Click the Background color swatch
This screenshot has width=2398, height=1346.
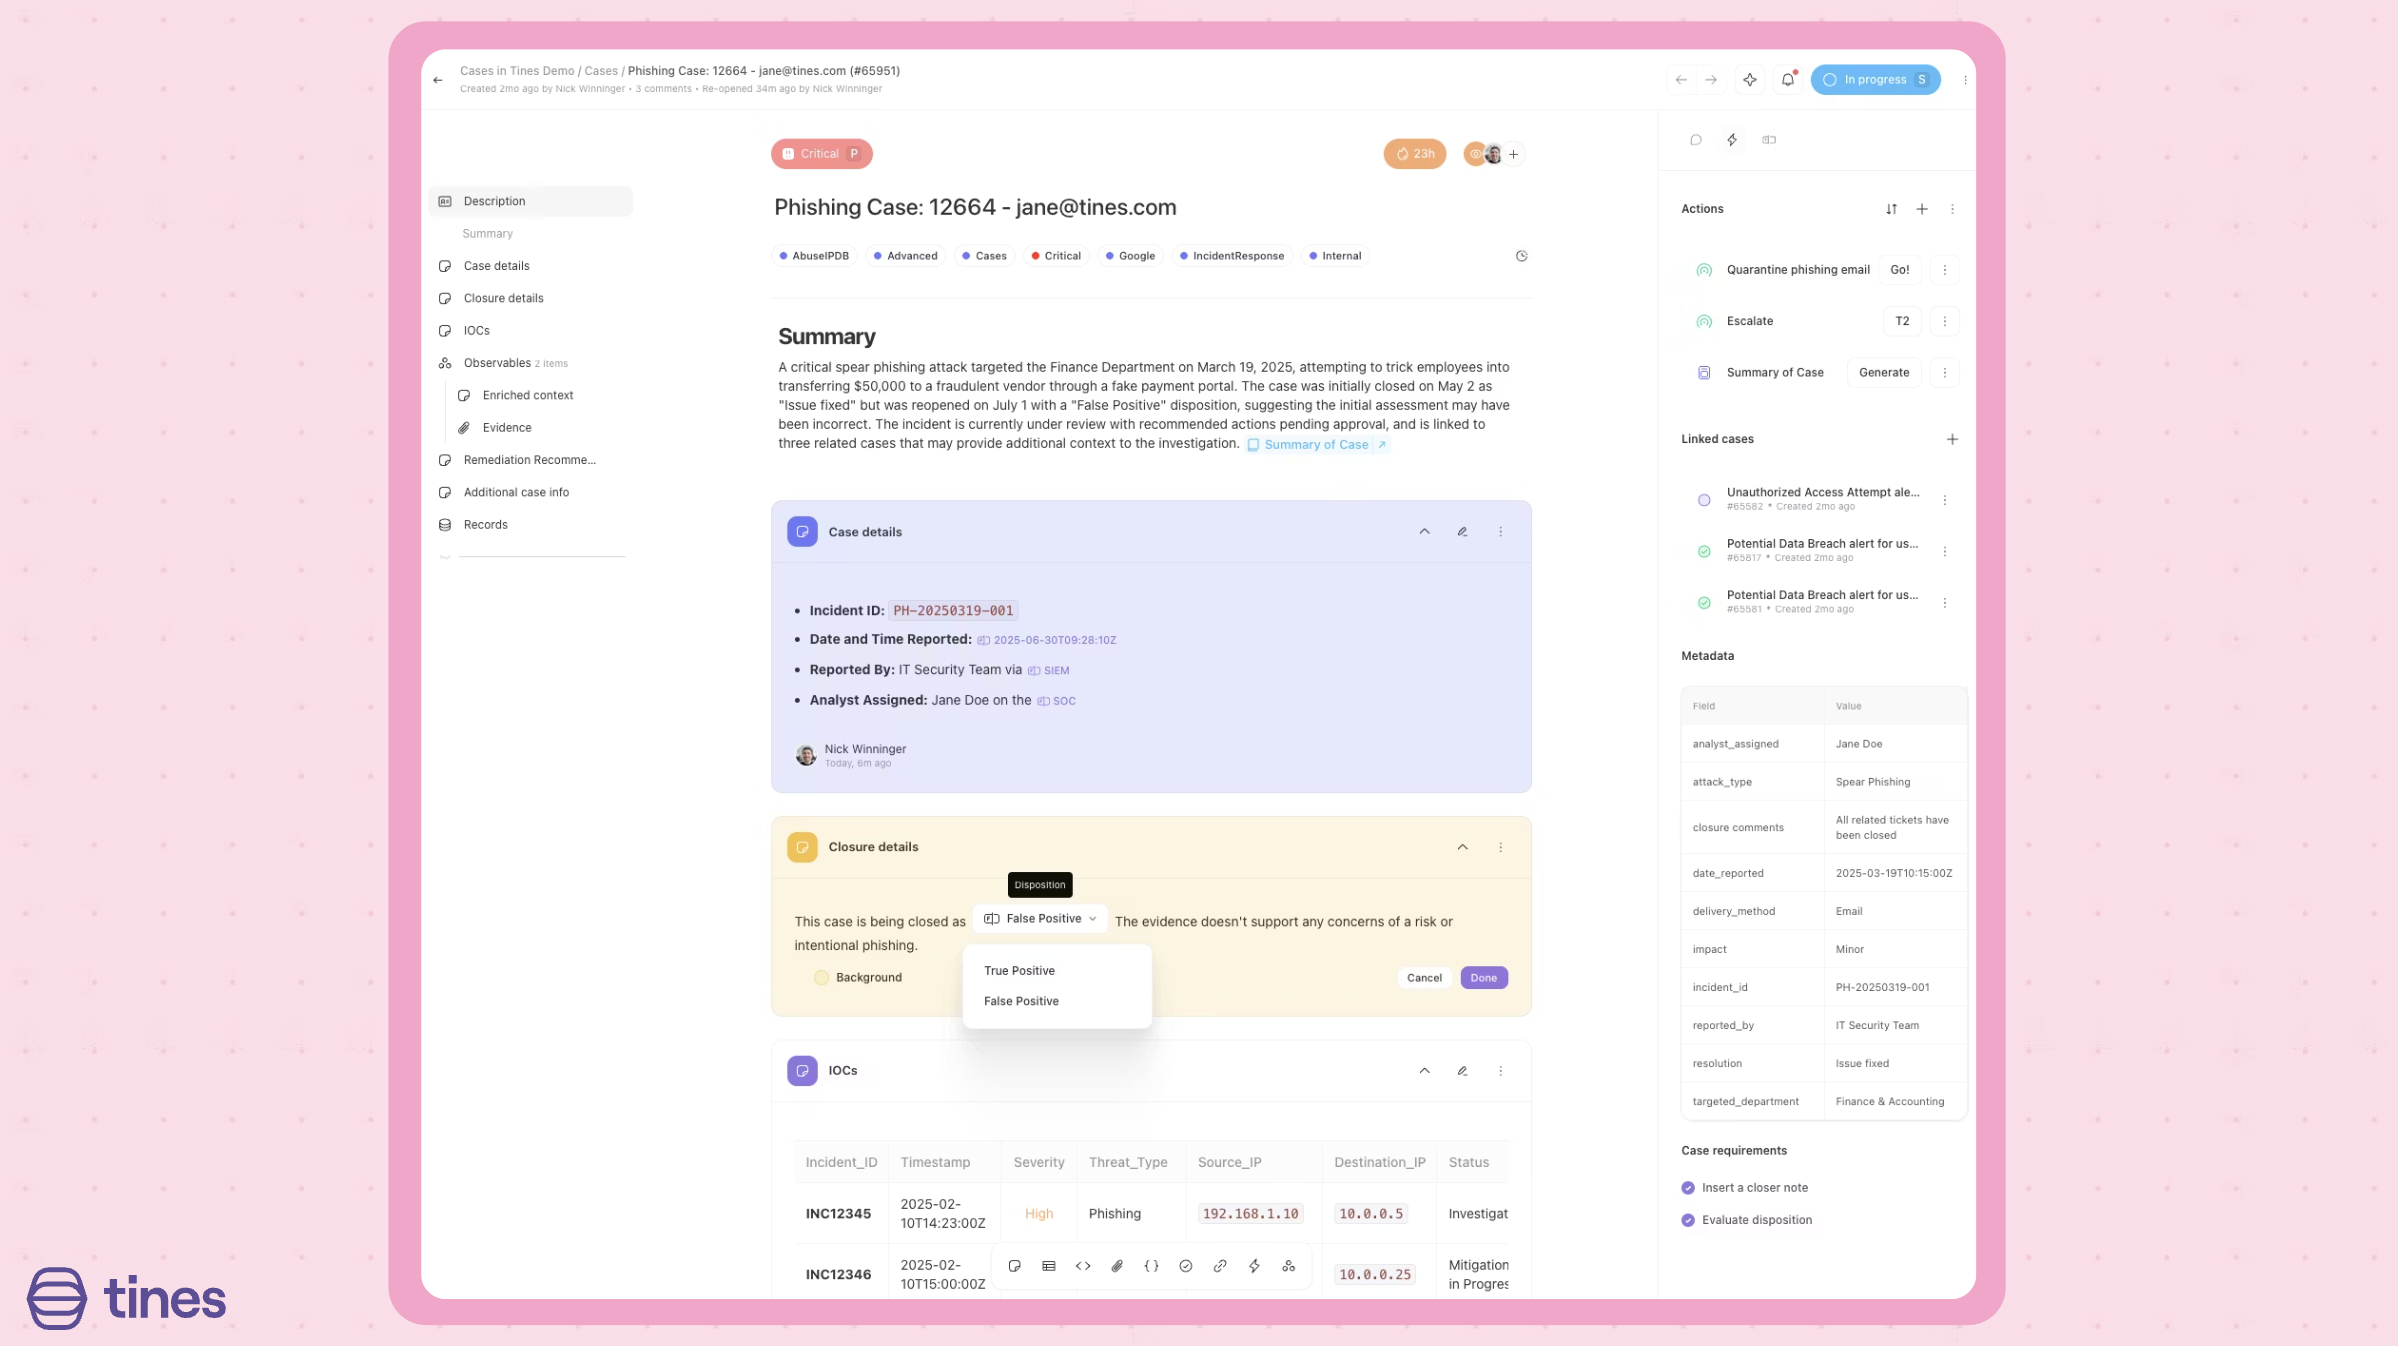click(x=821, y=978)
